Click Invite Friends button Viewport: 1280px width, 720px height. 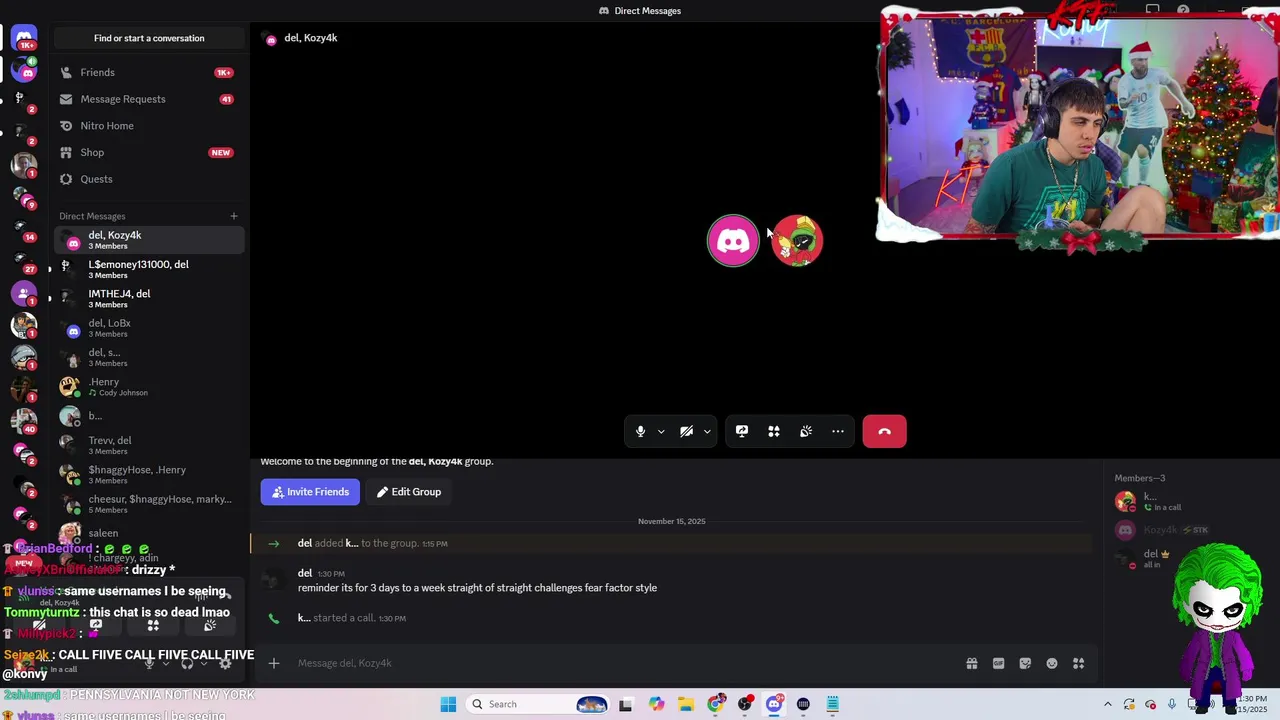(x=310, y=492)
